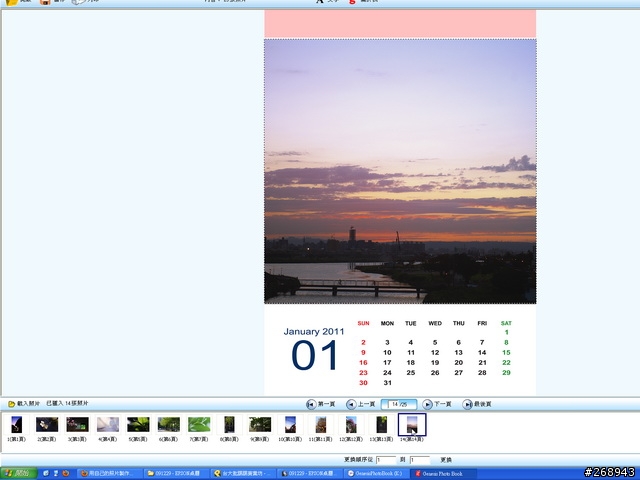Select thumbnail 9 (第9頁)
This screenshot has height=480, width=640.
[260, 424]
